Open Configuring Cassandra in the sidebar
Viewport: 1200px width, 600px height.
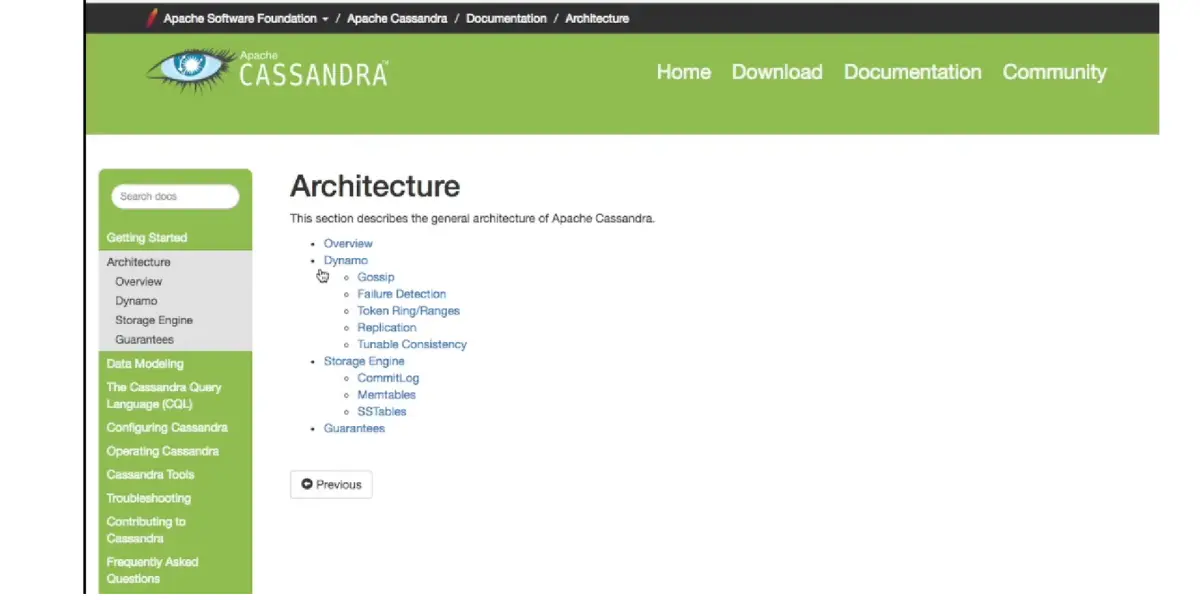[167, 428]
